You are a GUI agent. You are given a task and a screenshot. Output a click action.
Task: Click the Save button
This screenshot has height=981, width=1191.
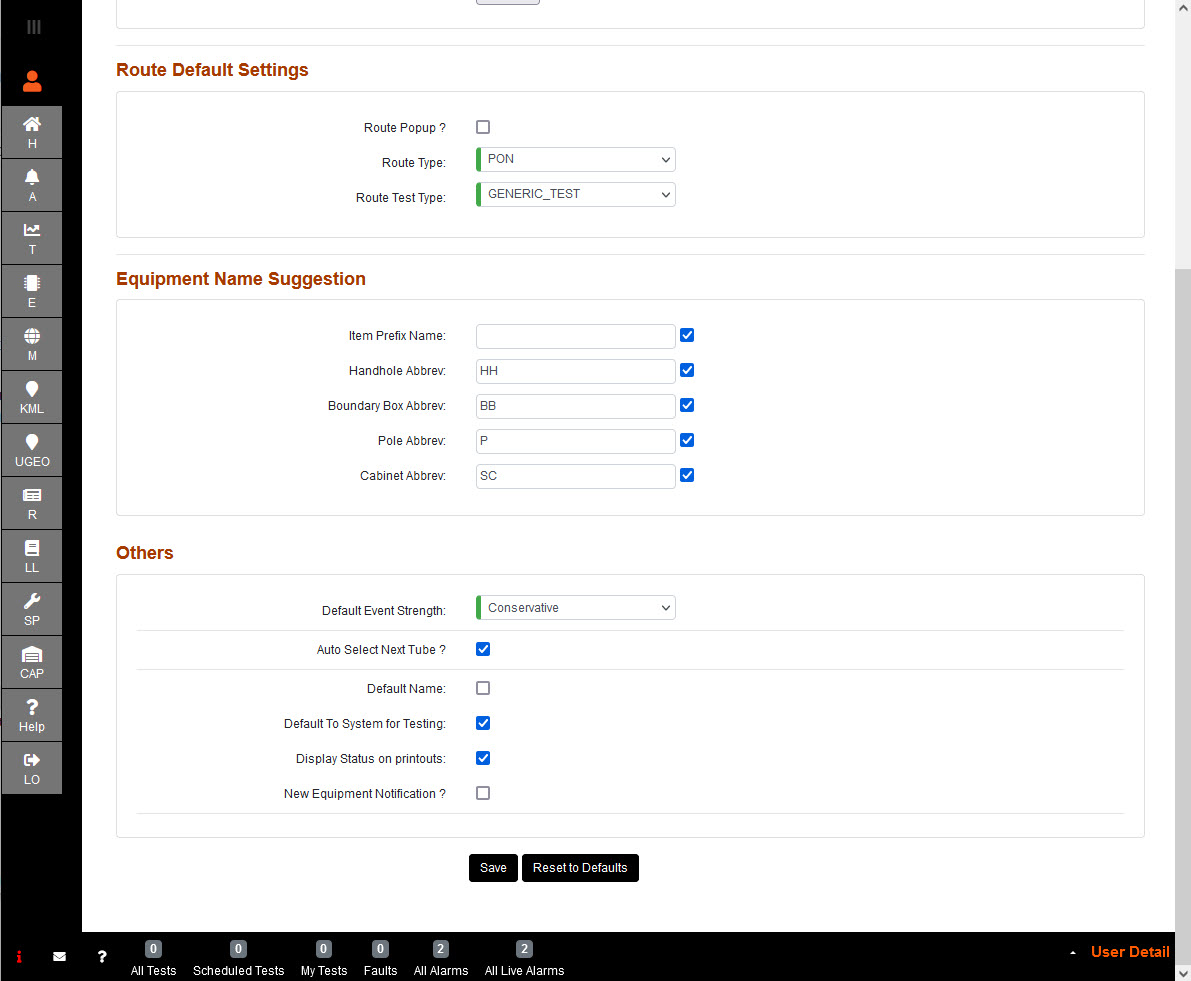[x=493, y=868]
